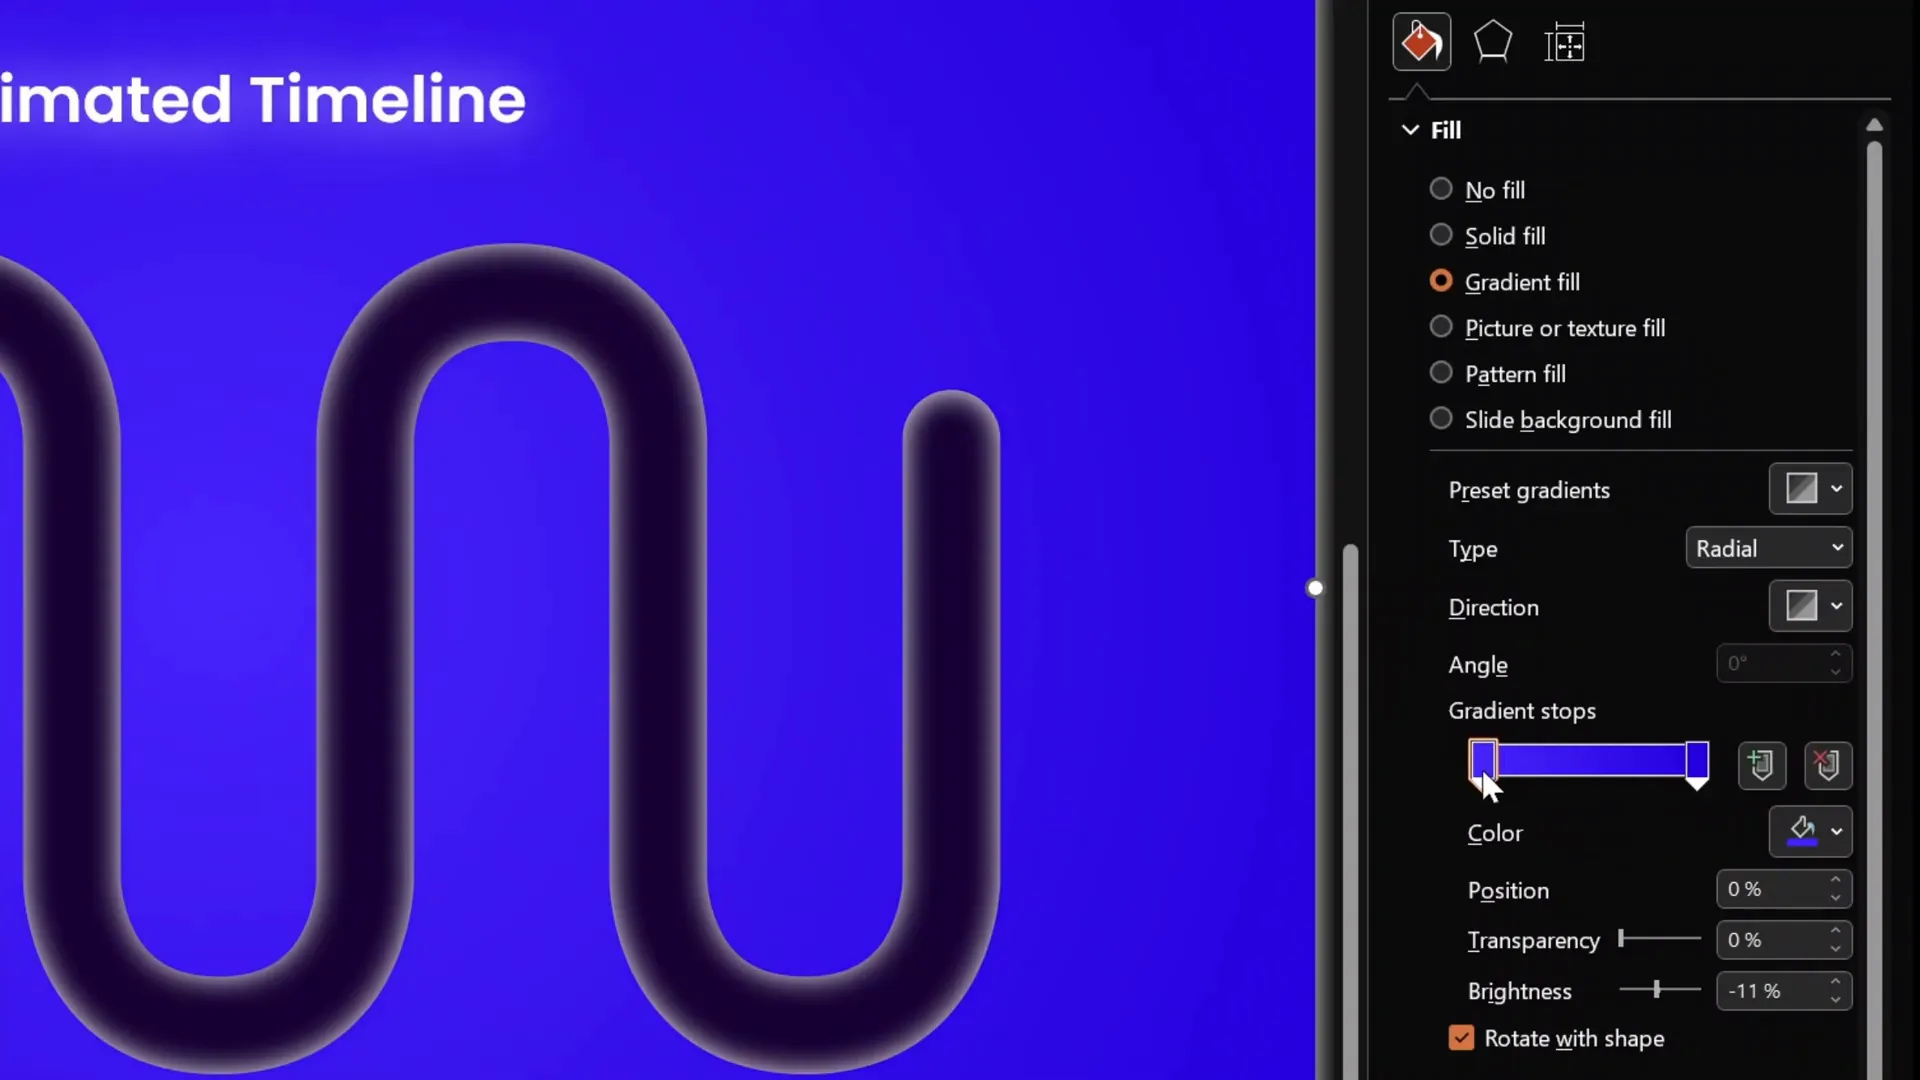
Task: Open the Preset gradients dropdown
Action: click(1810, 489)
